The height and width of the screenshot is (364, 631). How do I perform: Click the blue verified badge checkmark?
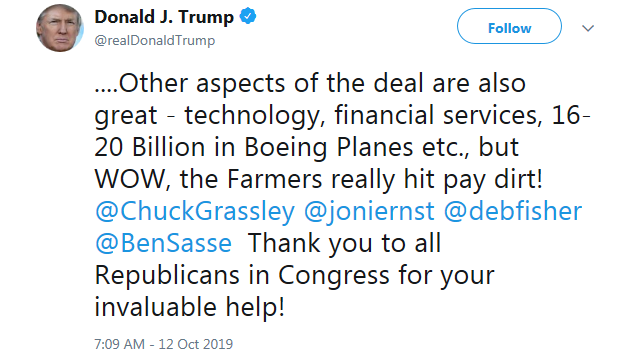pos(248,16)
